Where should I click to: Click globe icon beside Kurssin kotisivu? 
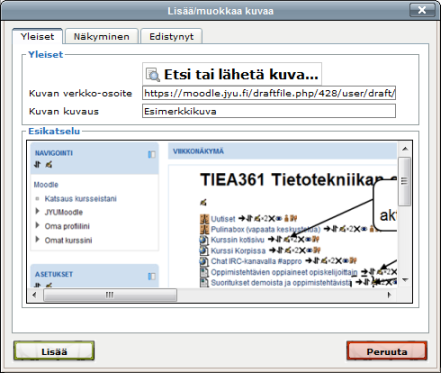click(204, 240)
